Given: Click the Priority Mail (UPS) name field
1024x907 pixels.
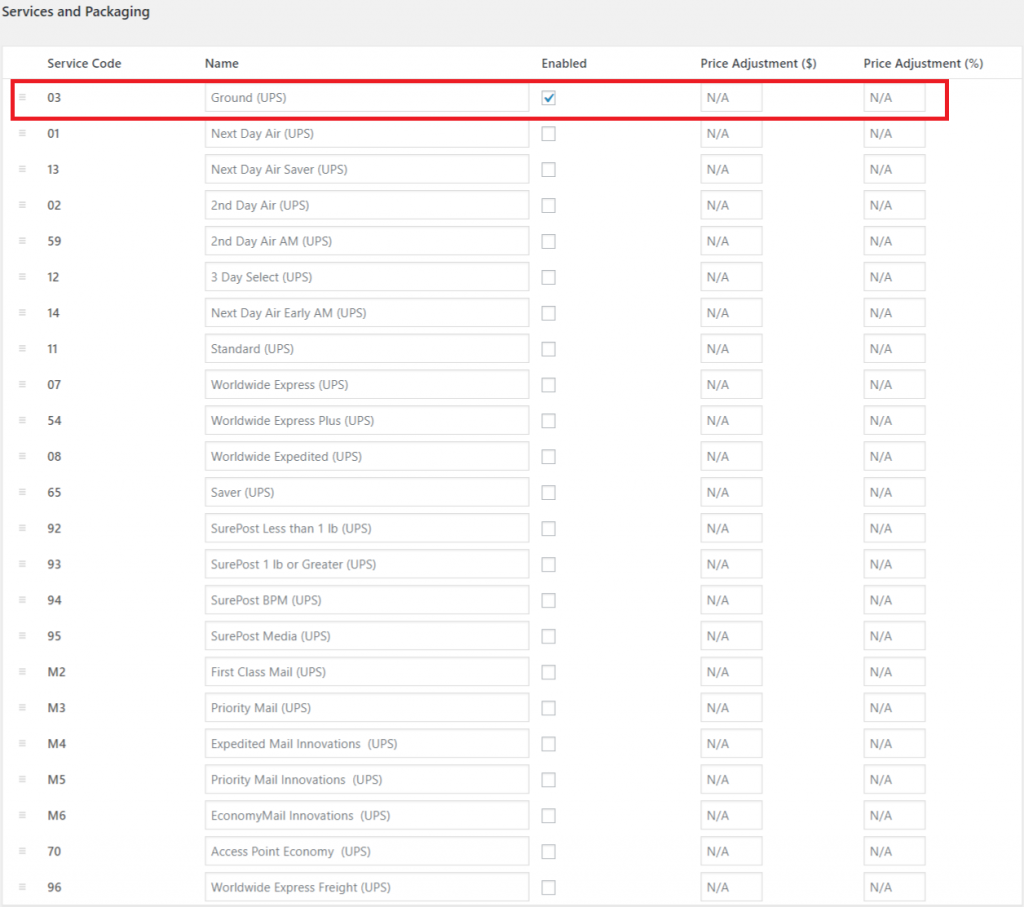Looking at the screenshot, I should click(x=366, y=708).
